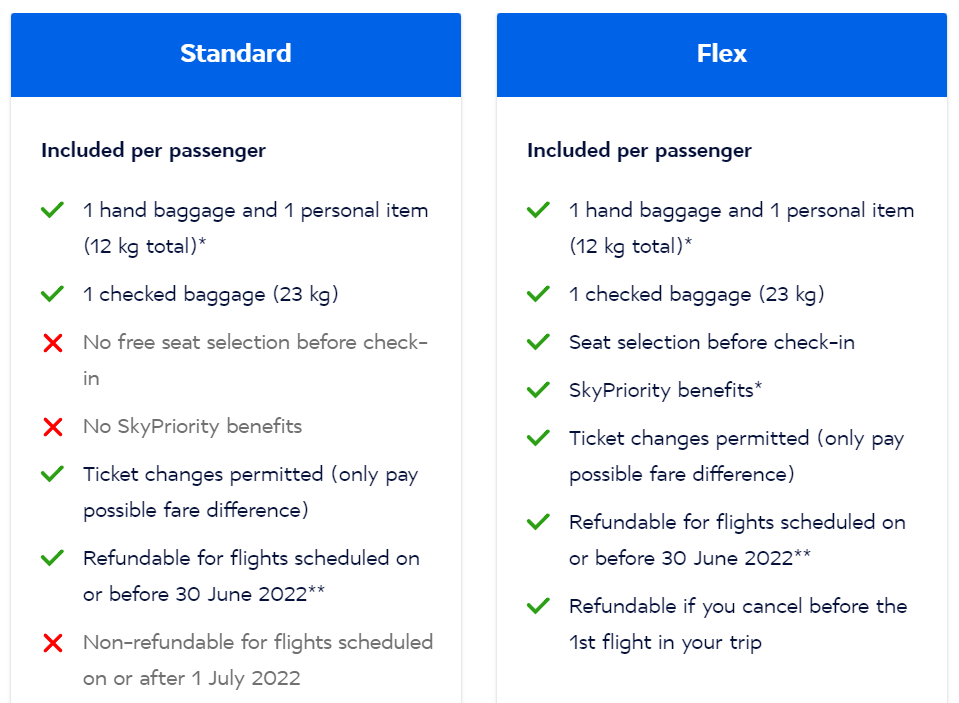
Task: Click Standard 'No SkyPriority benefits' text
Action: click(192, 427)
